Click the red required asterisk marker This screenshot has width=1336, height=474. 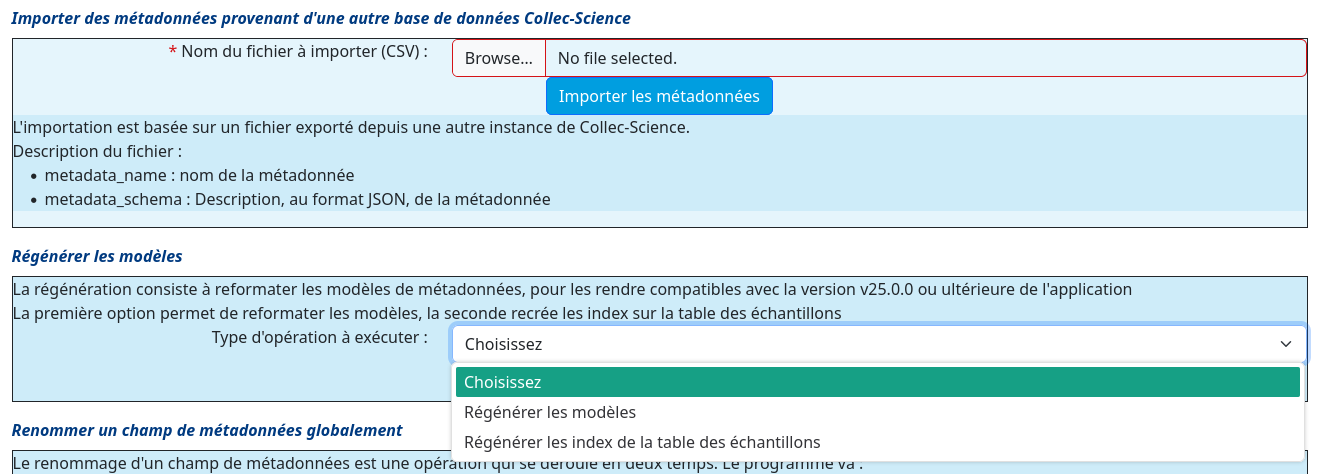(x=173, y=50)
